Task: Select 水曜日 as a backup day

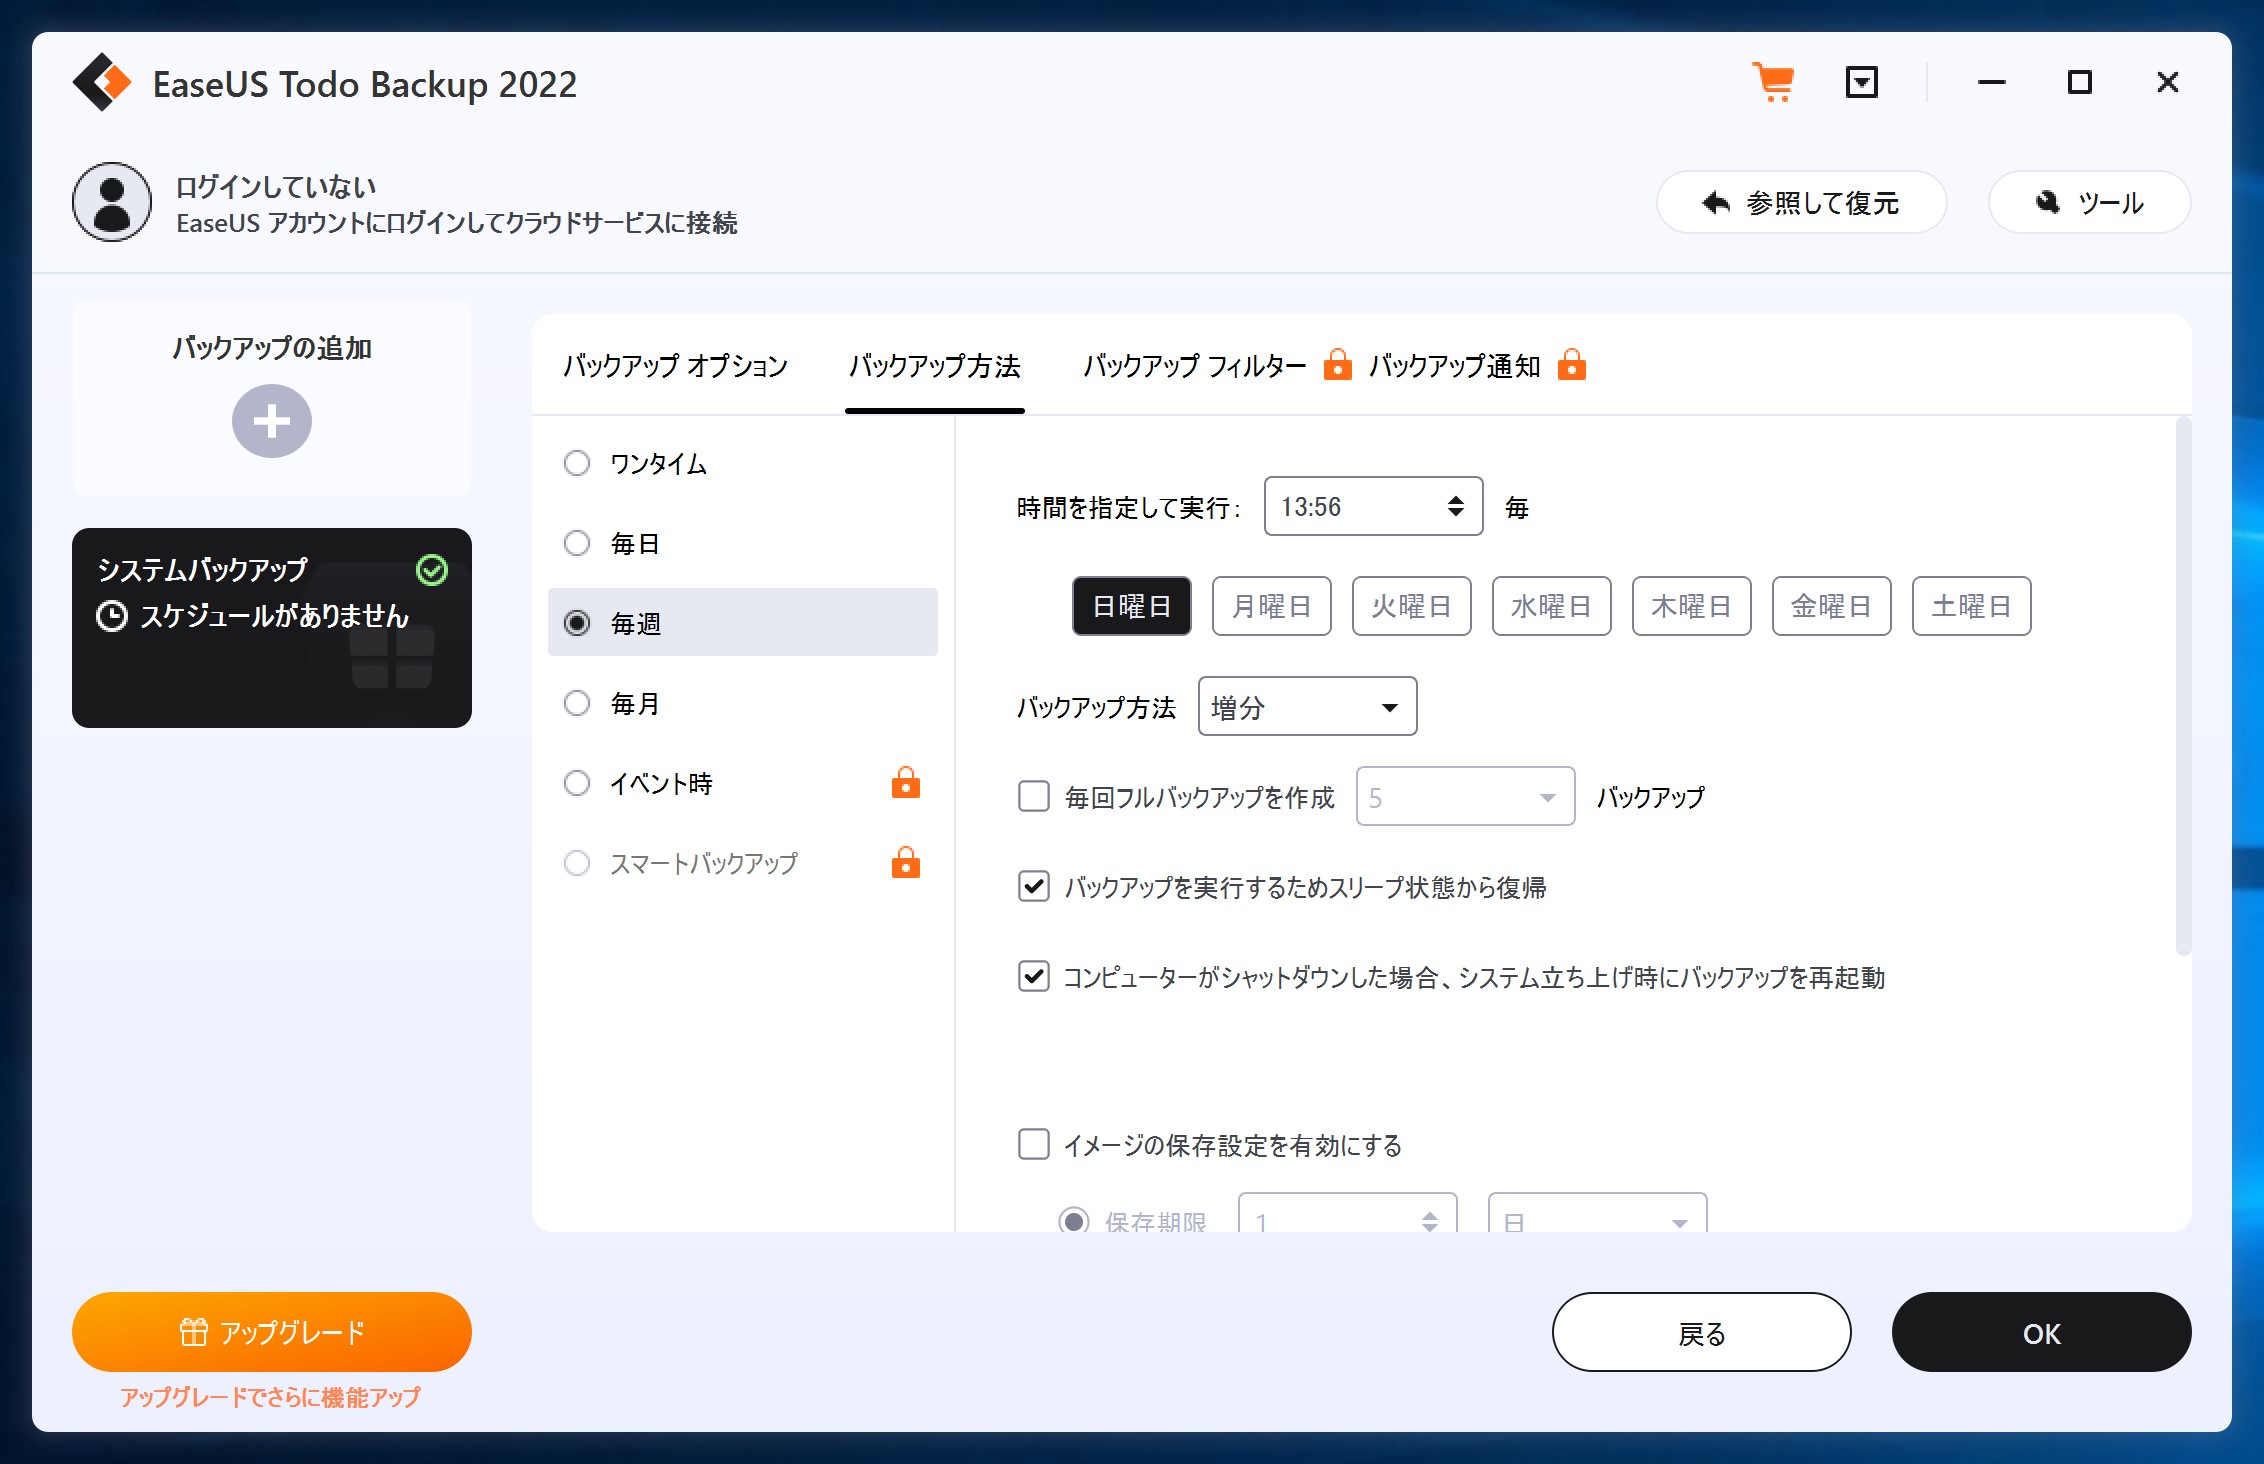Action: coord(1551,605)
